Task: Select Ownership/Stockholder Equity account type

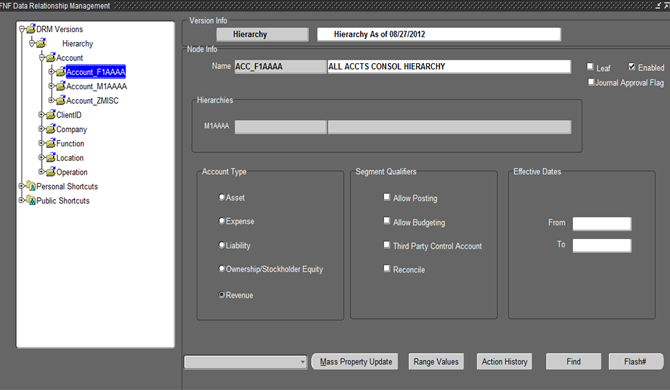Action: coord(221,268)
